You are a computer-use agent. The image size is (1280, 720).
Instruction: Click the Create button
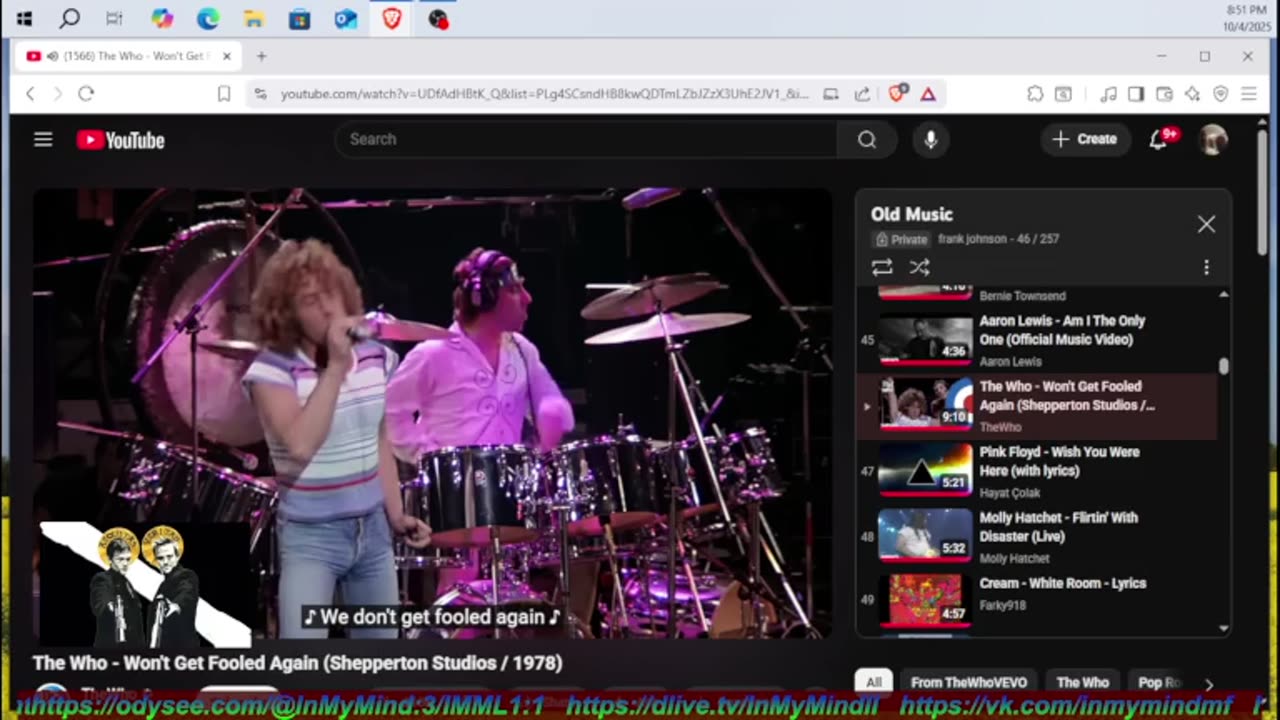click(x=1085, y=140)
